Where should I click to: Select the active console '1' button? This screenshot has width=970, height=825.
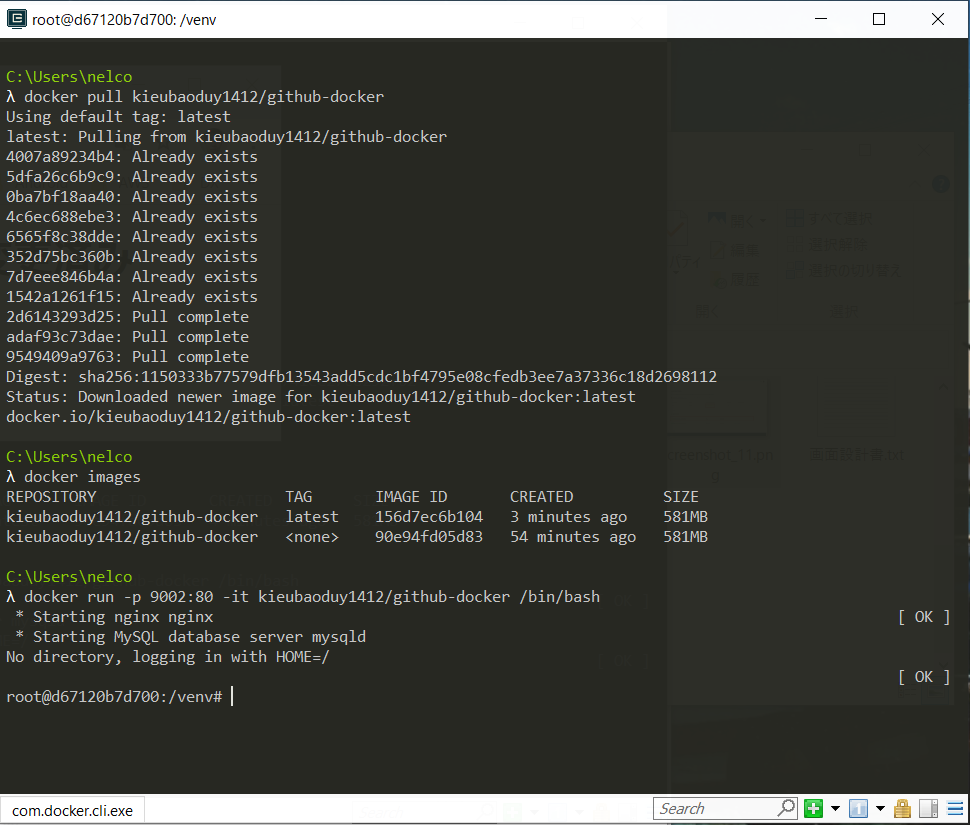click(x=858, y=808)
